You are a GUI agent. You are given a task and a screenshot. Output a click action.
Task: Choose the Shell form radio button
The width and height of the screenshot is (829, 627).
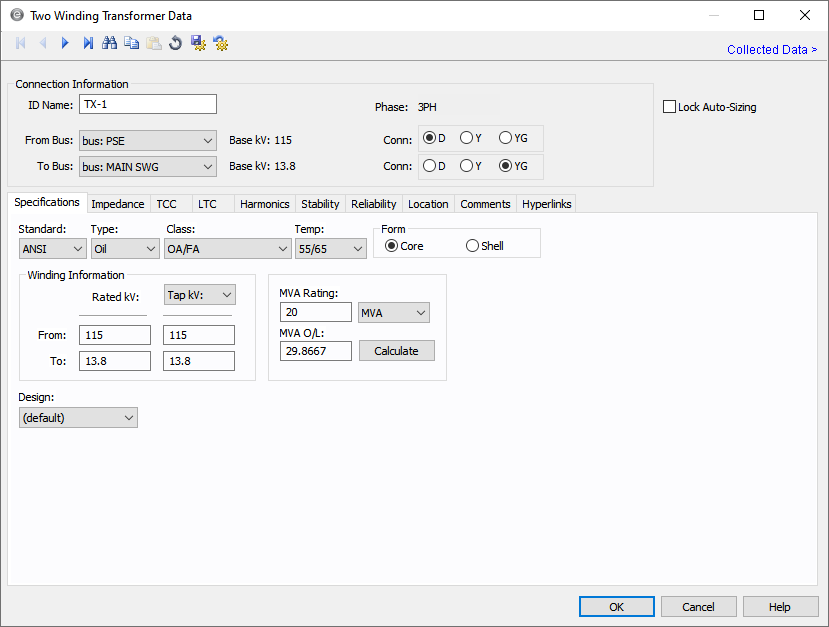point(472,246)
